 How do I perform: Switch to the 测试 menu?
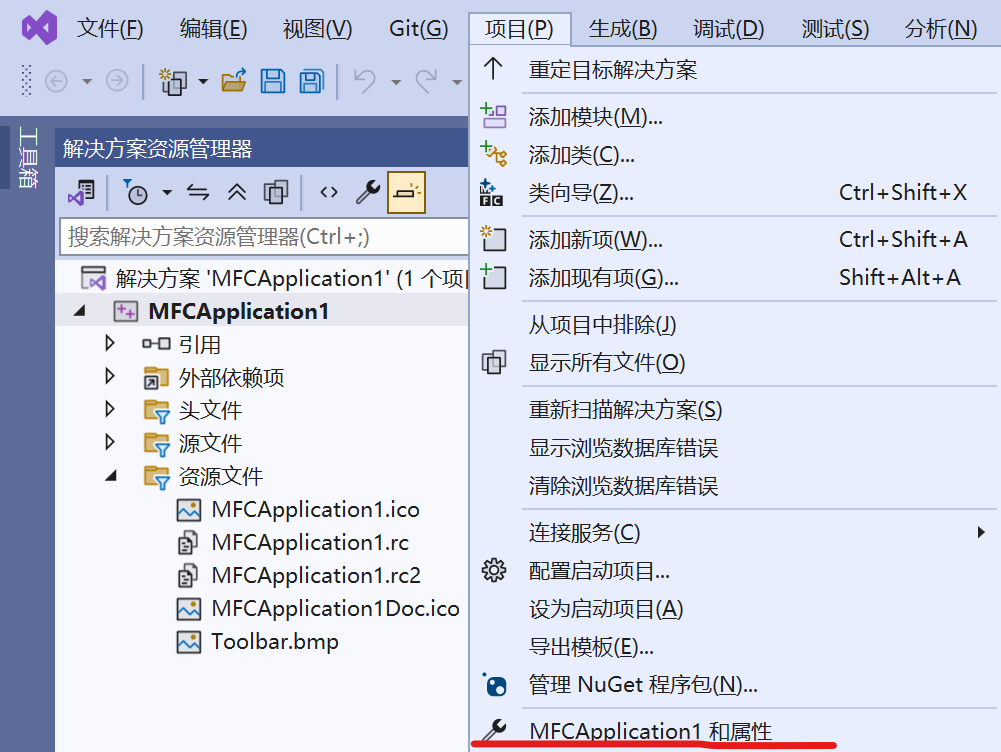pyautogui.click(x=833, y=28)
